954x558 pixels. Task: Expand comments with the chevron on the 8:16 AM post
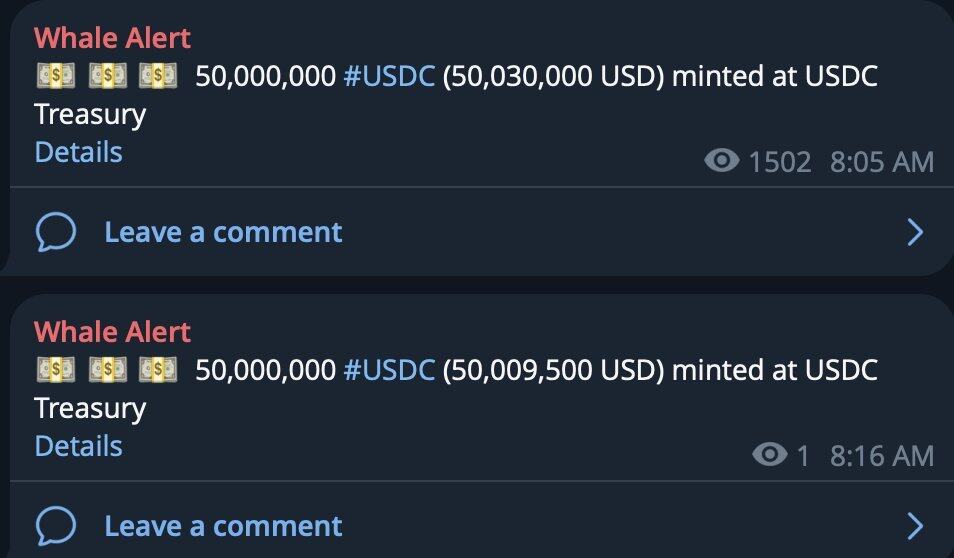pos(914,526)
